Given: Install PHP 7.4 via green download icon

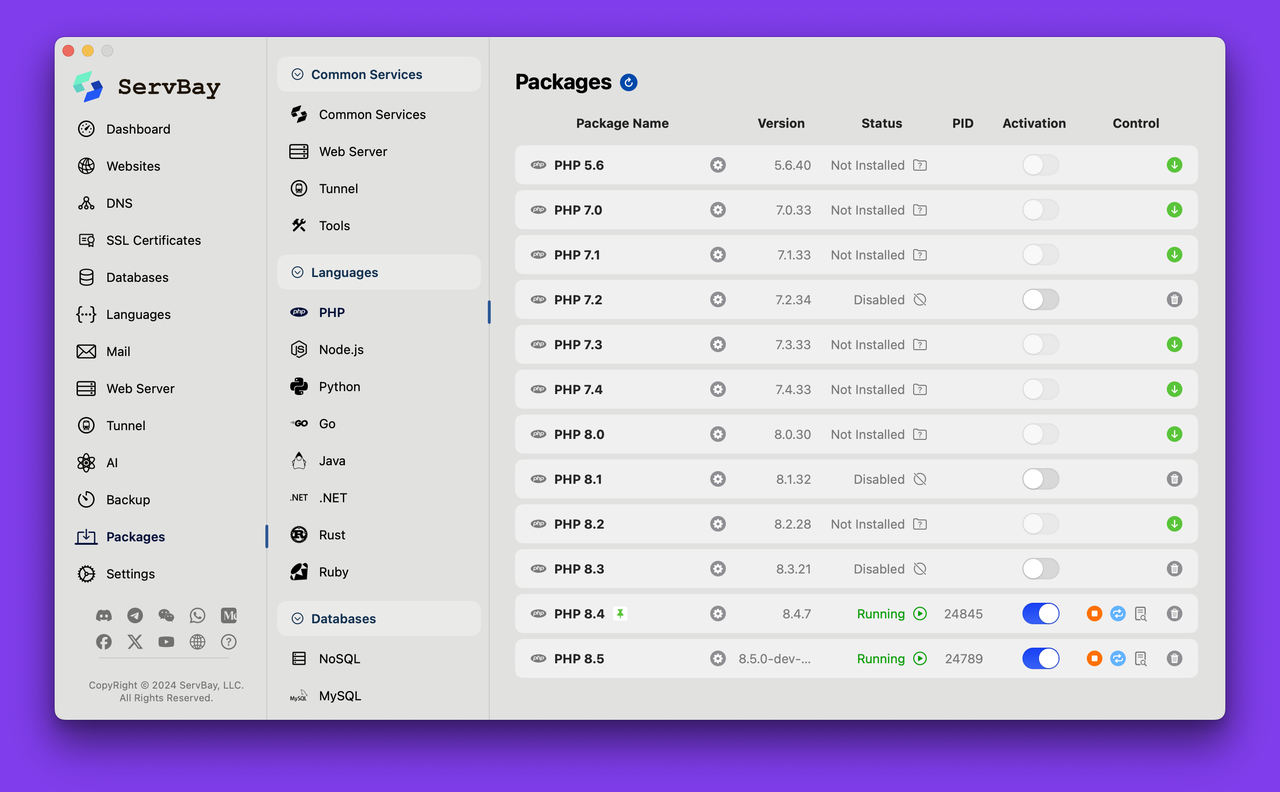Looking at the screenshot, I should tap(1174, 389).
